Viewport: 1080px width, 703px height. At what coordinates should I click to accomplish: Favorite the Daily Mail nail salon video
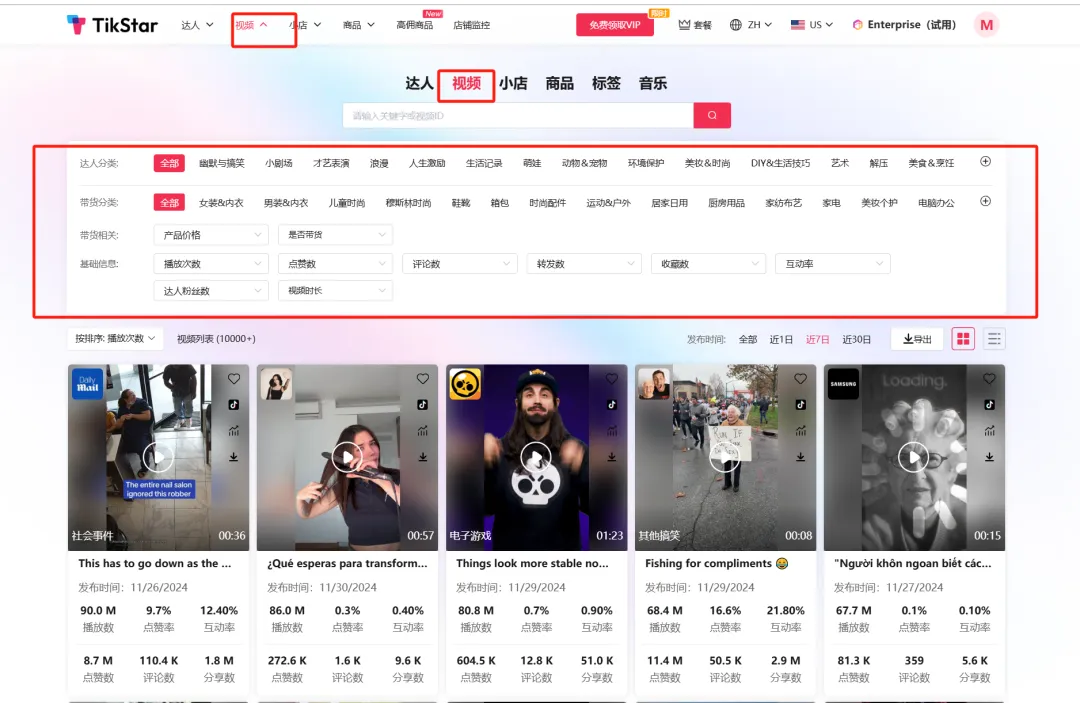[x=233, y=379]
